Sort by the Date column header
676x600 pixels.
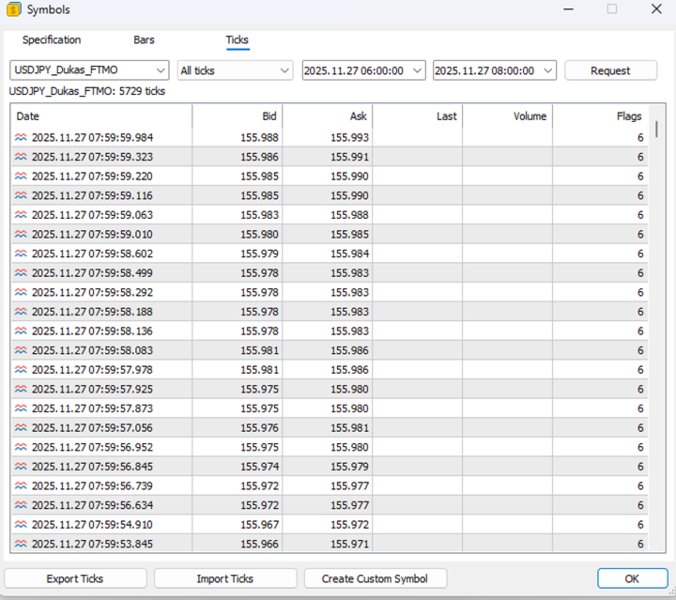(101, 116)
